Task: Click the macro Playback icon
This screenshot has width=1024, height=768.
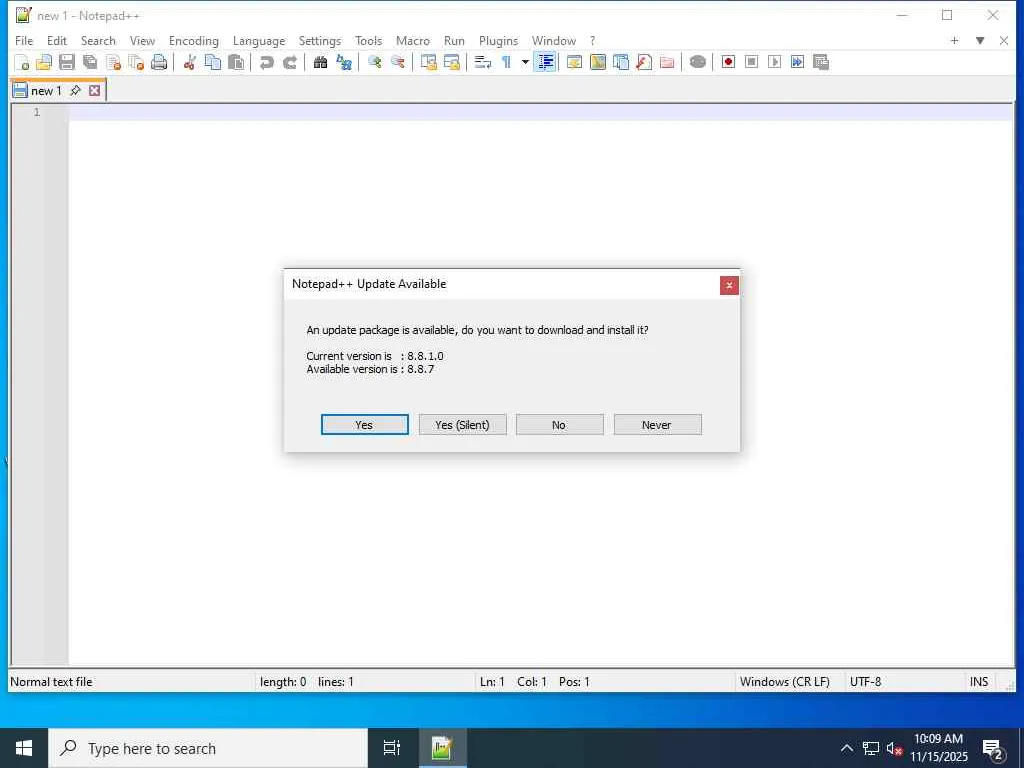Action: [x=775, y=63]
